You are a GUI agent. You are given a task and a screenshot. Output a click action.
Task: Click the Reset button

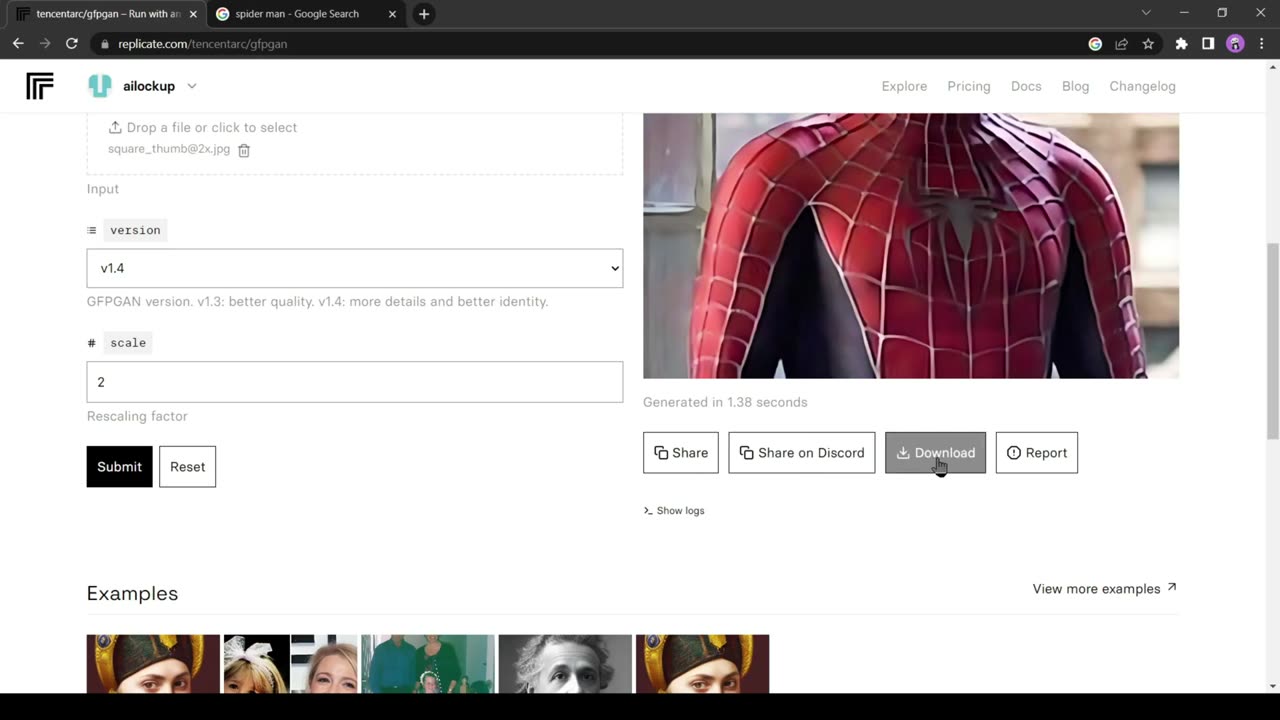click(187, 467)
